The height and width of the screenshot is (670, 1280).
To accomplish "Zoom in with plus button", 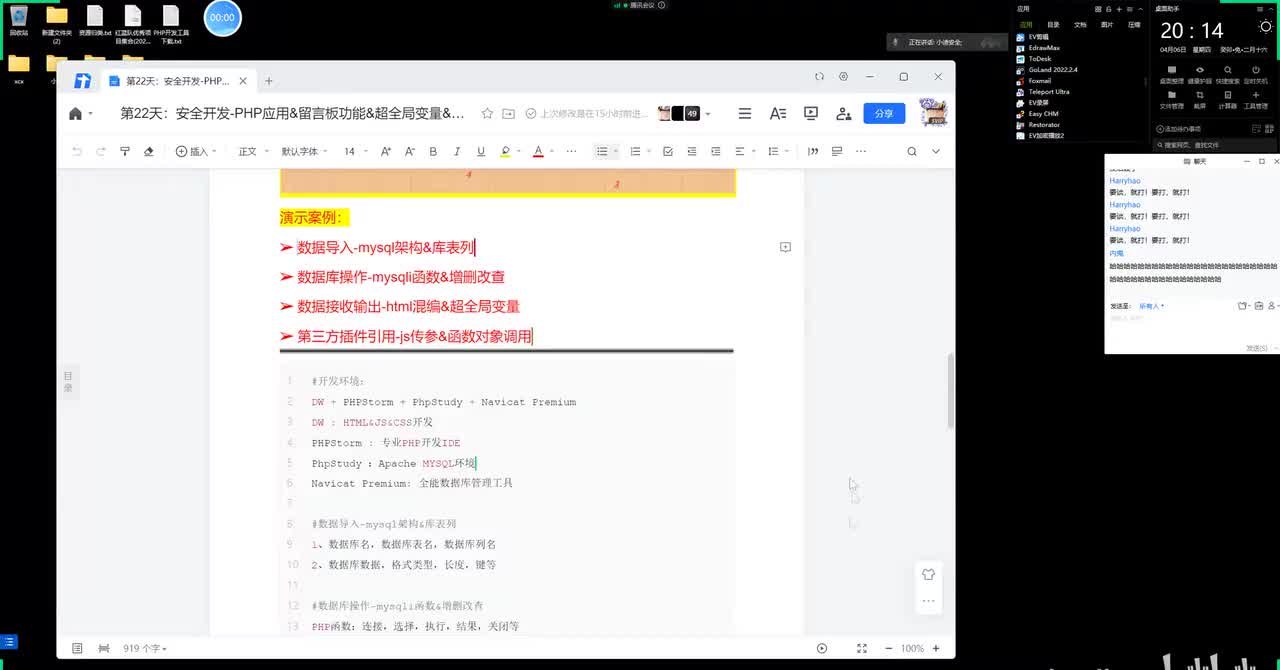I will [936, 648].
